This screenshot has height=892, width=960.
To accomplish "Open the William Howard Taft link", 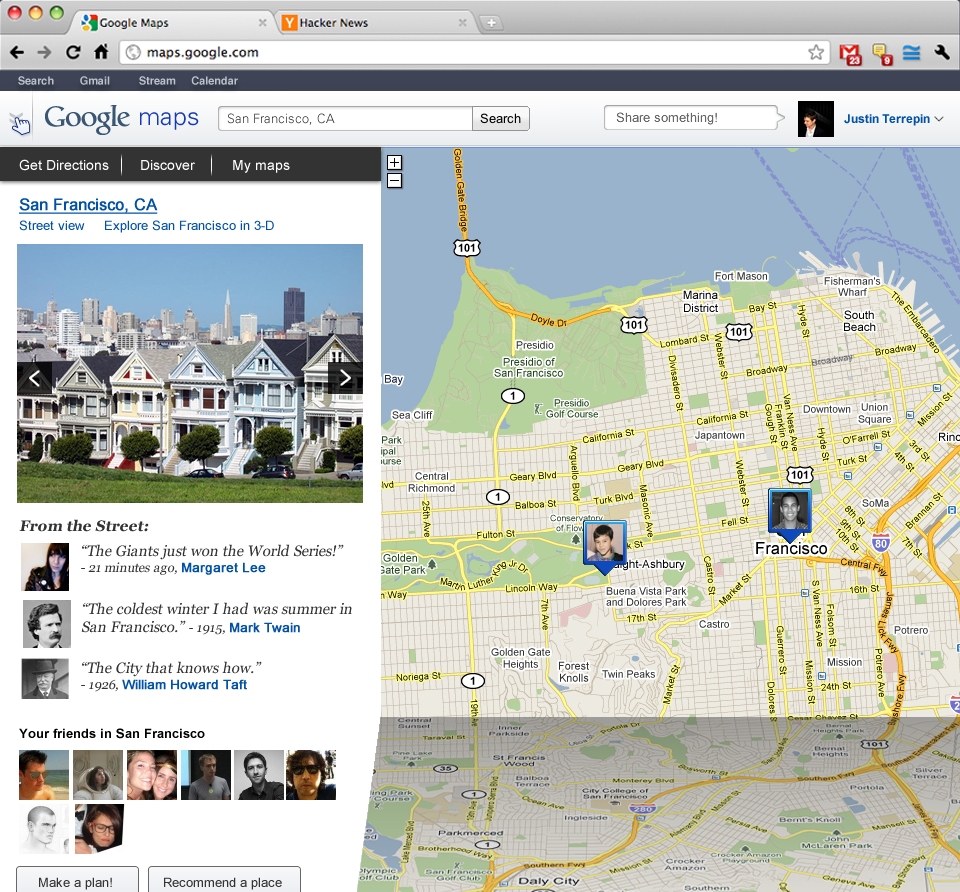I will (x=184, y=685).
